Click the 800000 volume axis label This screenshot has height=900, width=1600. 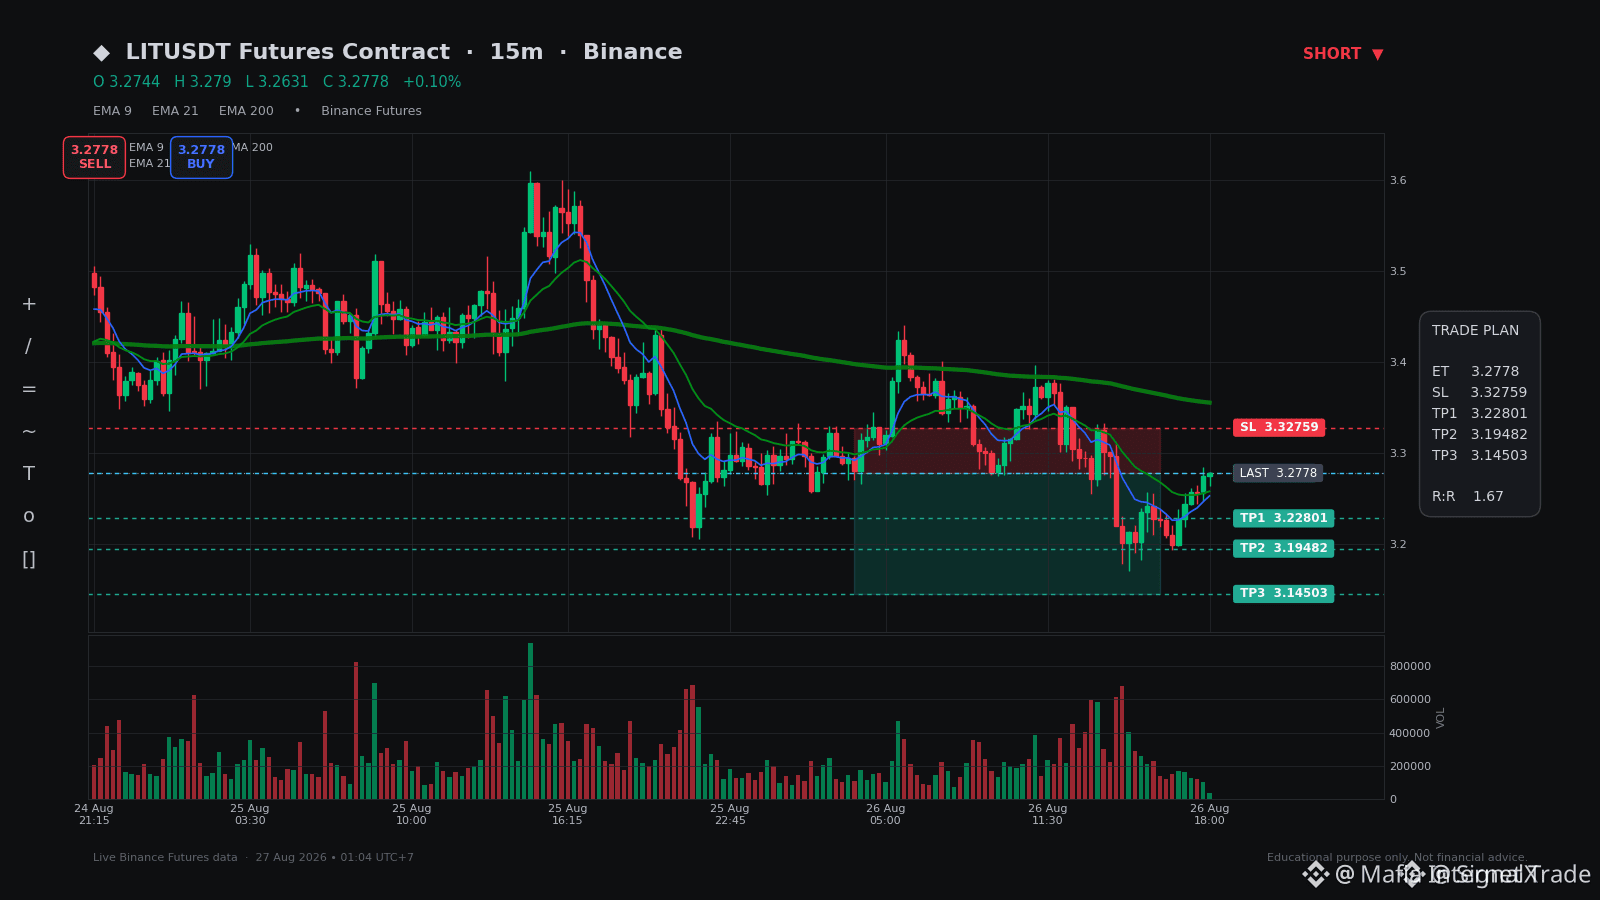(1410, 667)
